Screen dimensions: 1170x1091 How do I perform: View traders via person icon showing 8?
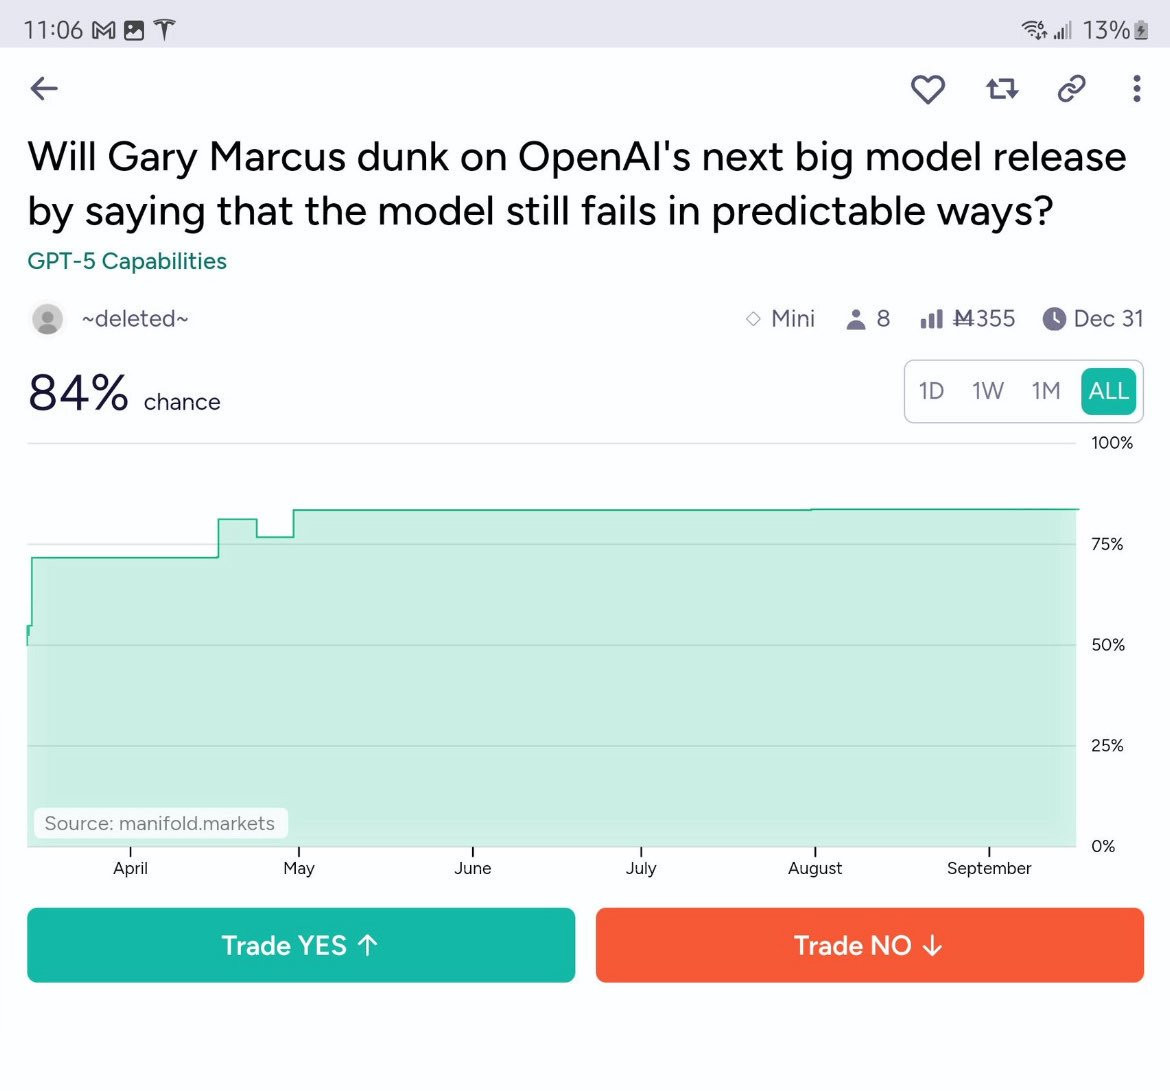[856, 319]
